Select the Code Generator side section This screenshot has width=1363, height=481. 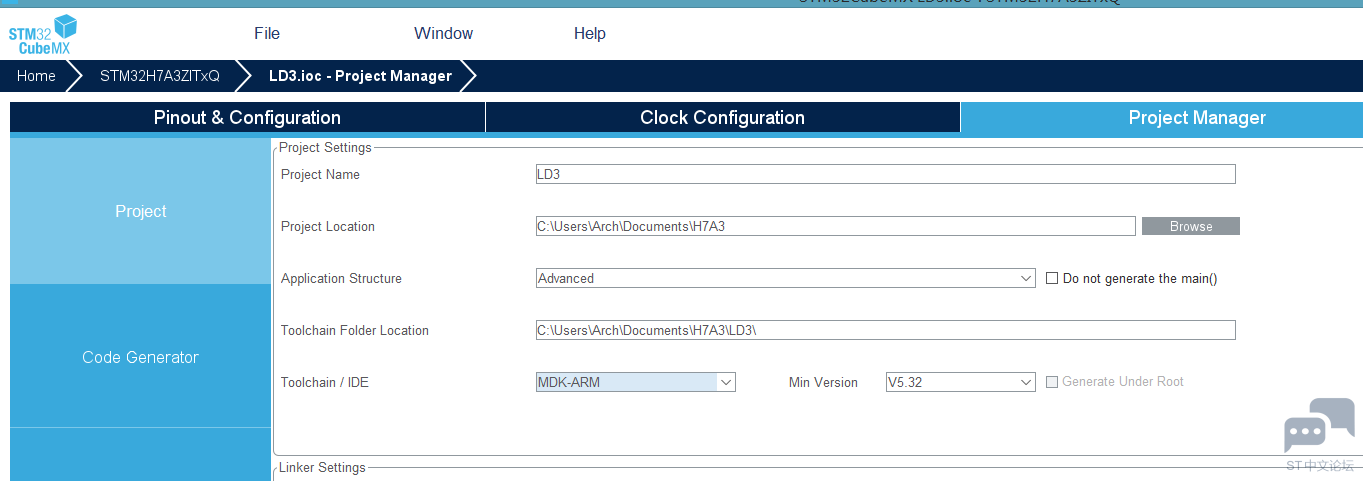pos(141,357)
